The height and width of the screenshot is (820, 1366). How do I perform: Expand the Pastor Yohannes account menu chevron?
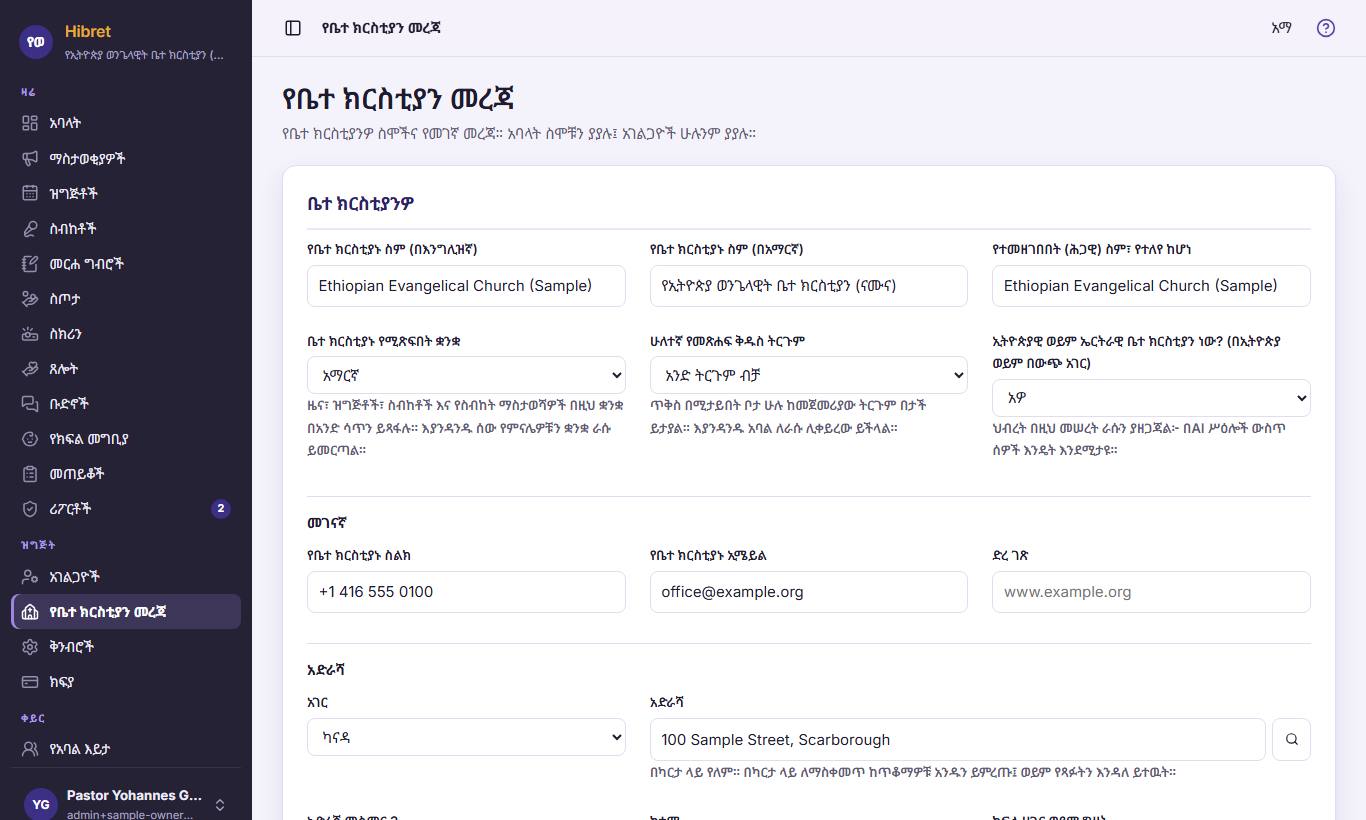click(x=220, y=805)
